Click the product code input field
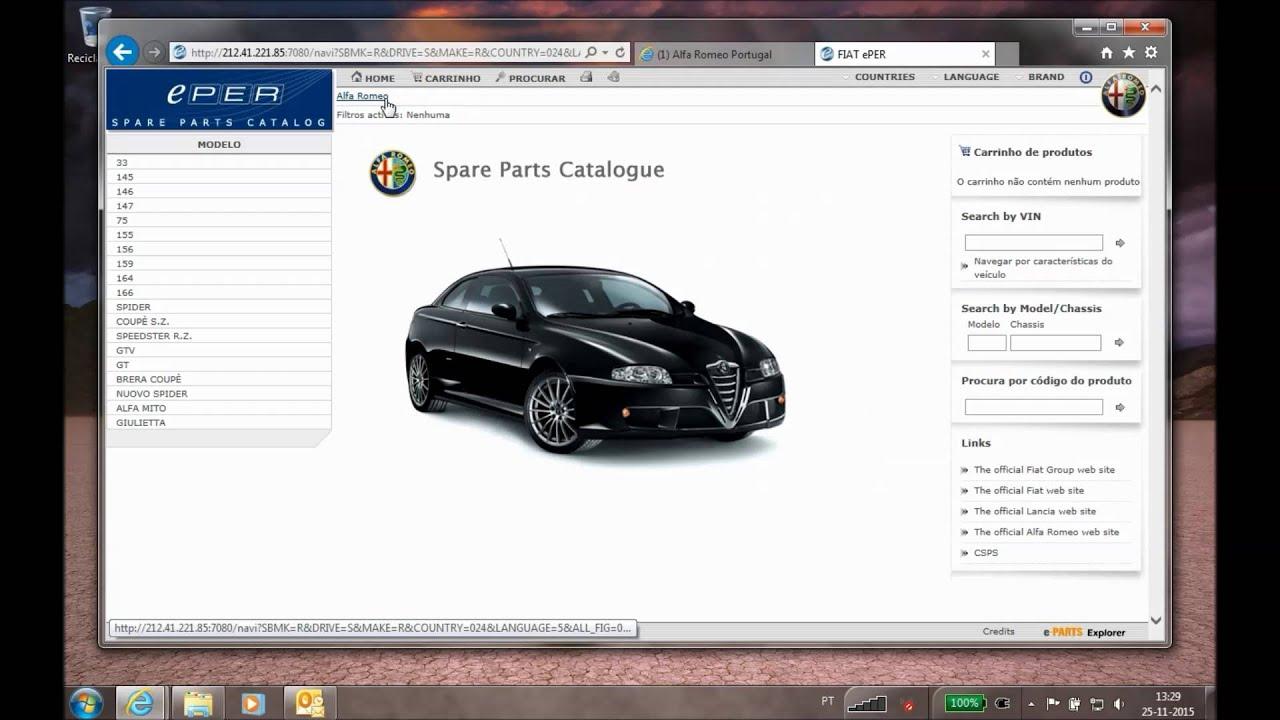Viewport: 1280px width, 720px height. coord(1033,407)
